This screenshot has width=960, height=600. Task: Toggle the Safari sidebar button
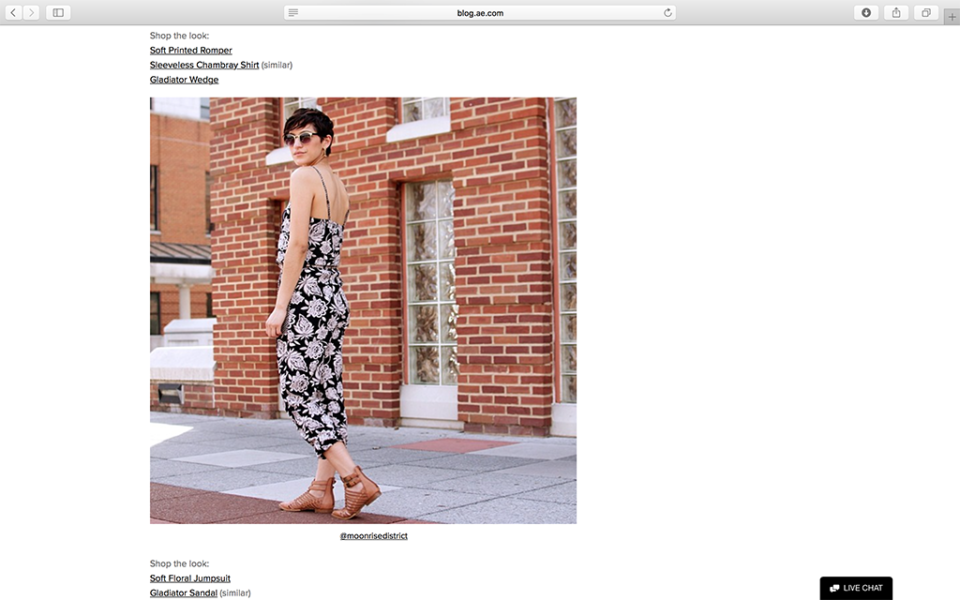58,12
